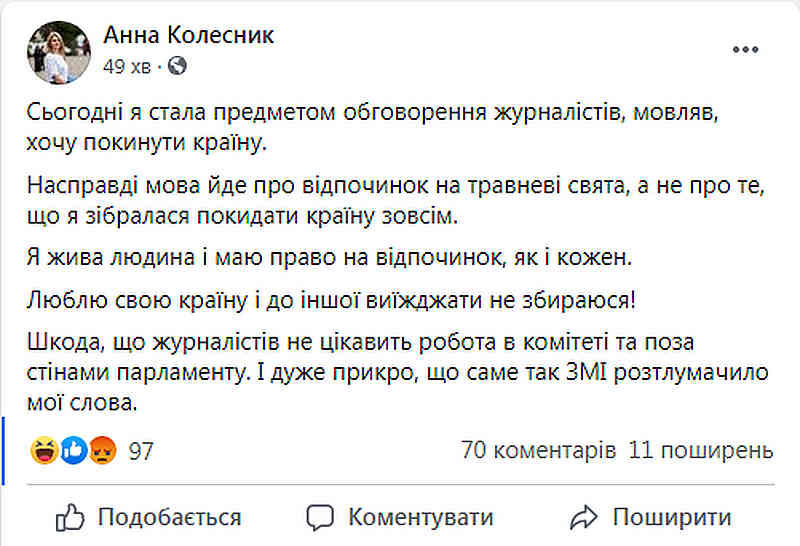800x546 pixels.
Task: Click the curved share arrow icon
Action: (584, 517)
